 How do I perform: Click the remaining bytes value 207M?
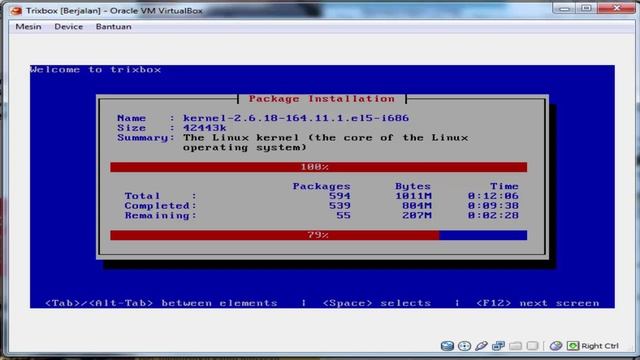pyautogui.click(x=417, y=216)
